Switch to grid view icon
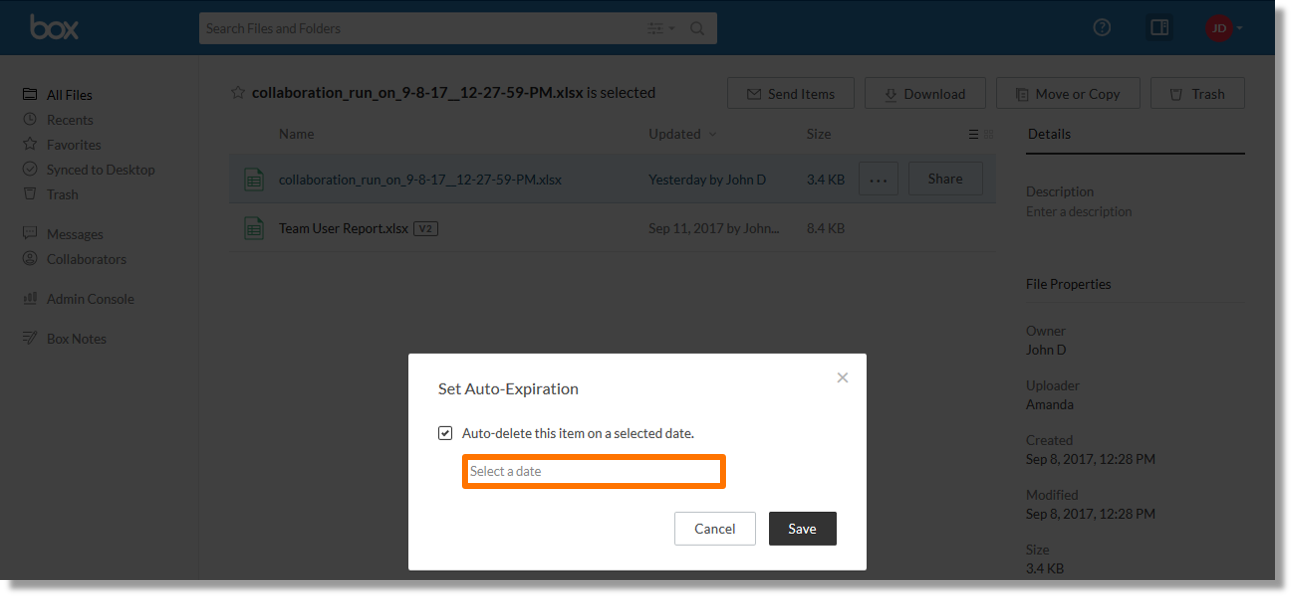 tap(990, 134)
